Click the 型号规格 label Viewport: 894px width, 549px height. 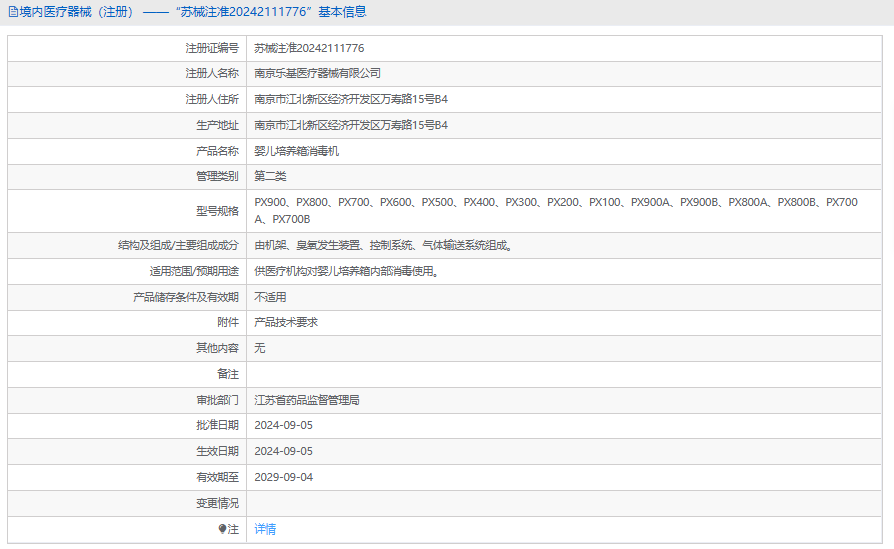pyautogui.click(x=217, y=211)
